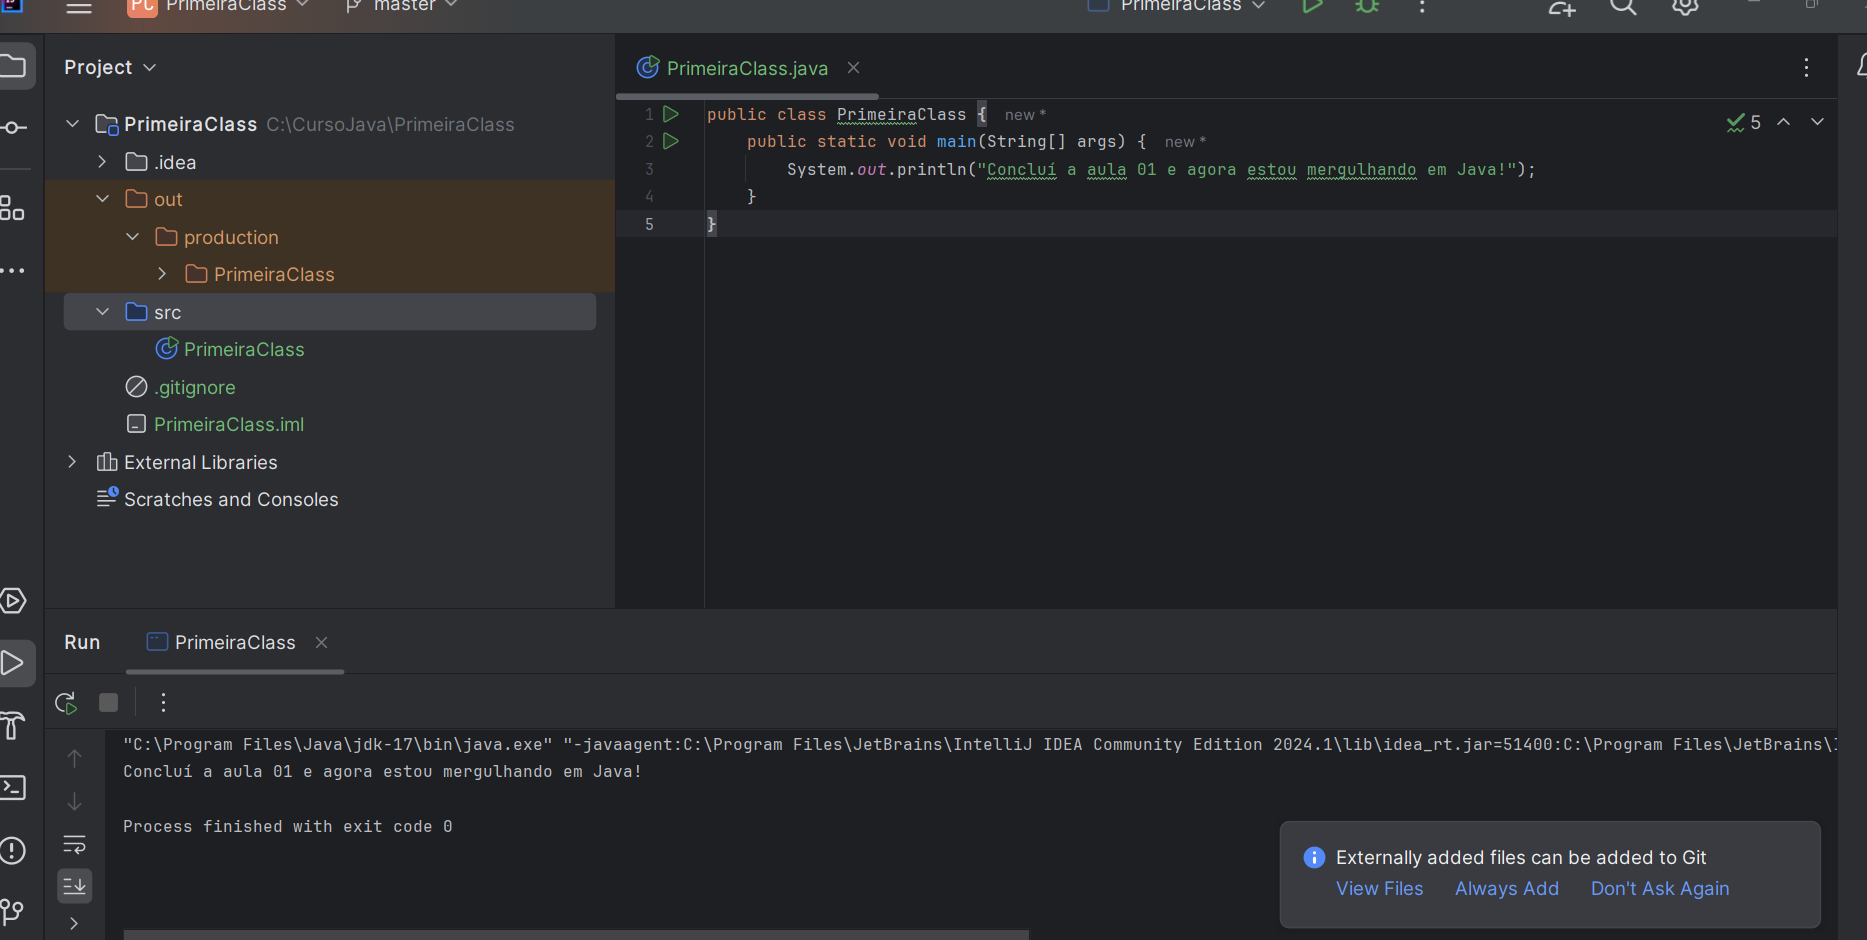
Task: Toggle soft-wrap in the console
Action: (x=74, y=844)
